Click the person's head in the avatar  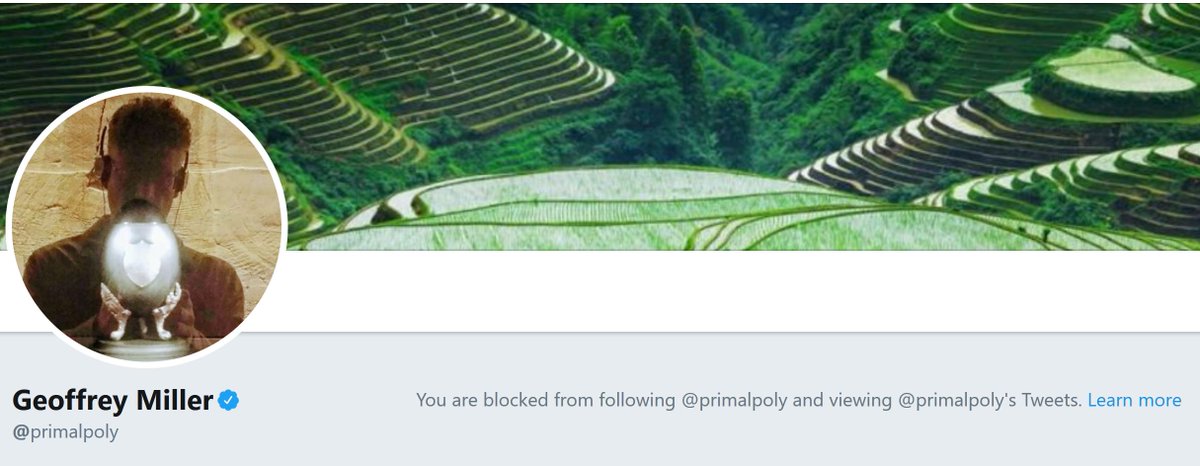pos(140,150)
